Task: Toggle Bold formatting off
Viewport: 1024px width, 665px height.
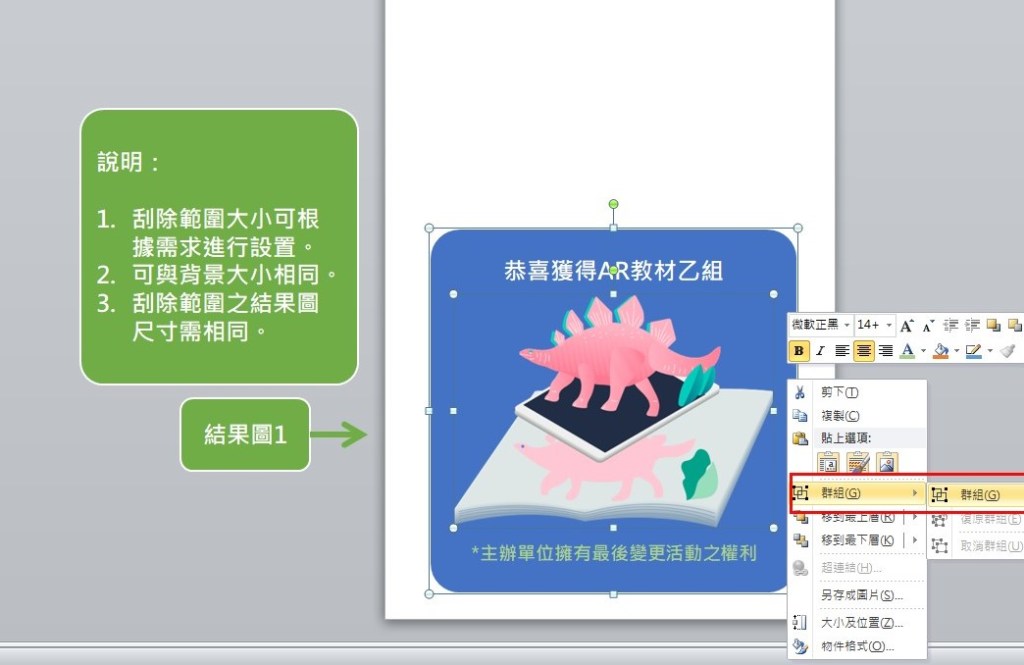Action: [799, 351]
